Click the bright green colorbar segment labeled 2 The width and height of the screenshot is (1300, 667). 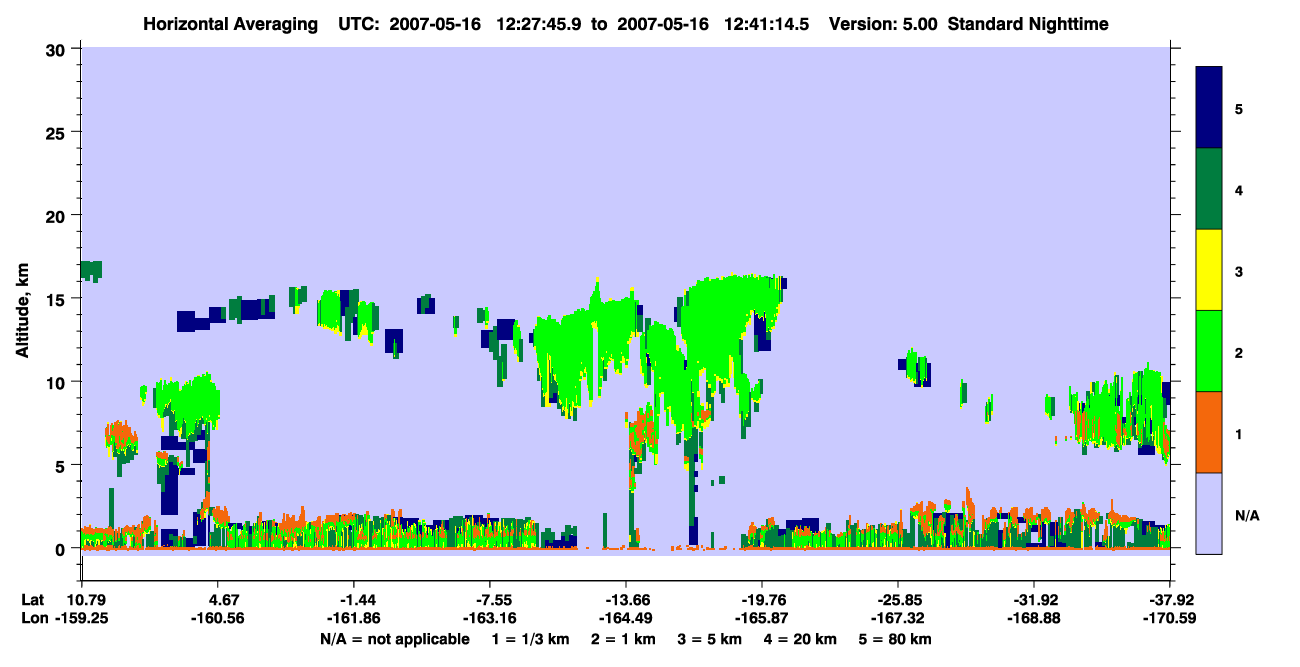point(1209,350)
